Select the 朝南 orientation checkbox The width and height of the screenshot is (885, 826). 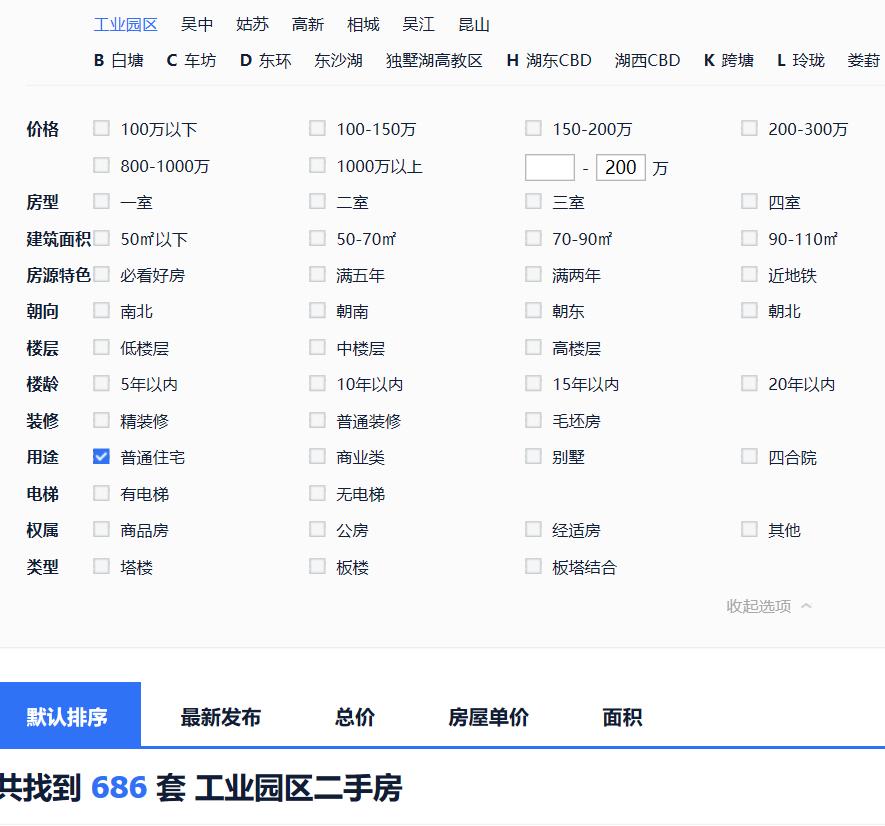pyautogui.click(x=317, y=310)
